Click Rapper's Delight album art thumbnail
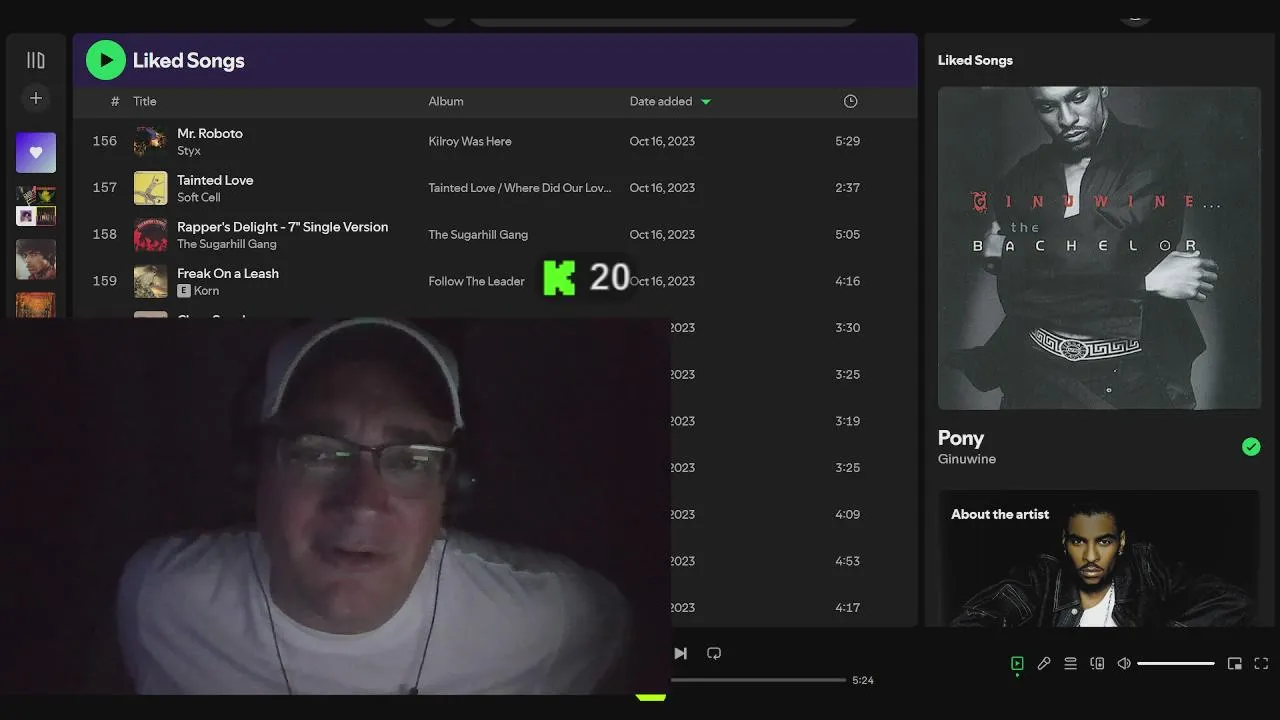 pos(151,234)
